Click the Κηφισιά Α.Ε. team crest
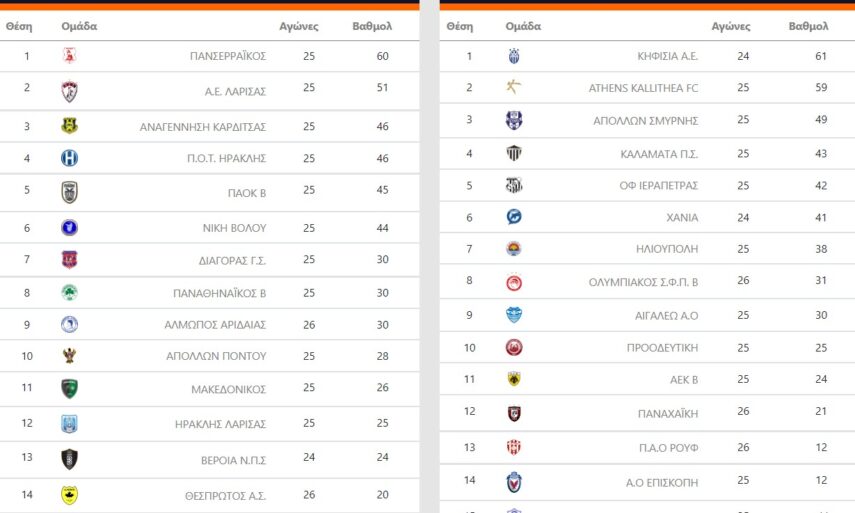The height and width of the screenshot is (513, 855). point(514,56)
